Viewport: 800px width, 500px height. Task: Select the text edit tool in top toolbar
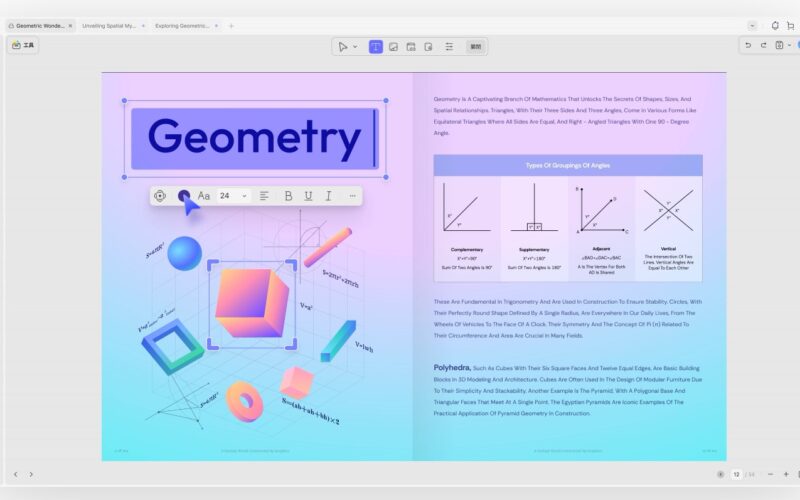pyautogui.click(x=376, y=46)
